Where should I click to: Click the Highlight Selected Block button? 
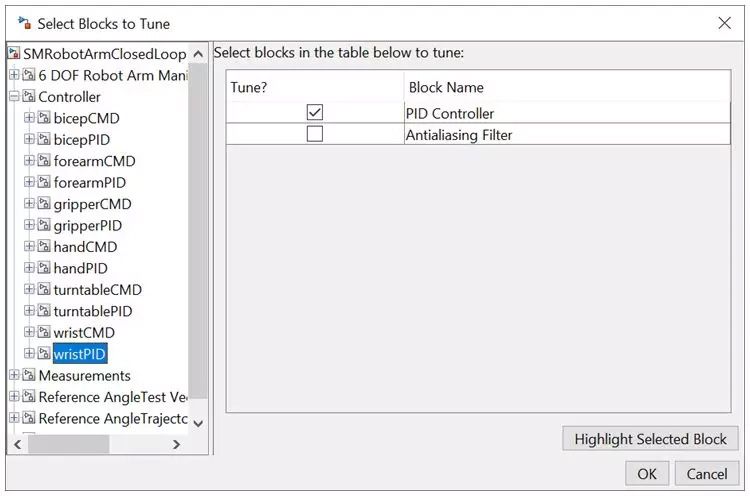click(650, 439)
